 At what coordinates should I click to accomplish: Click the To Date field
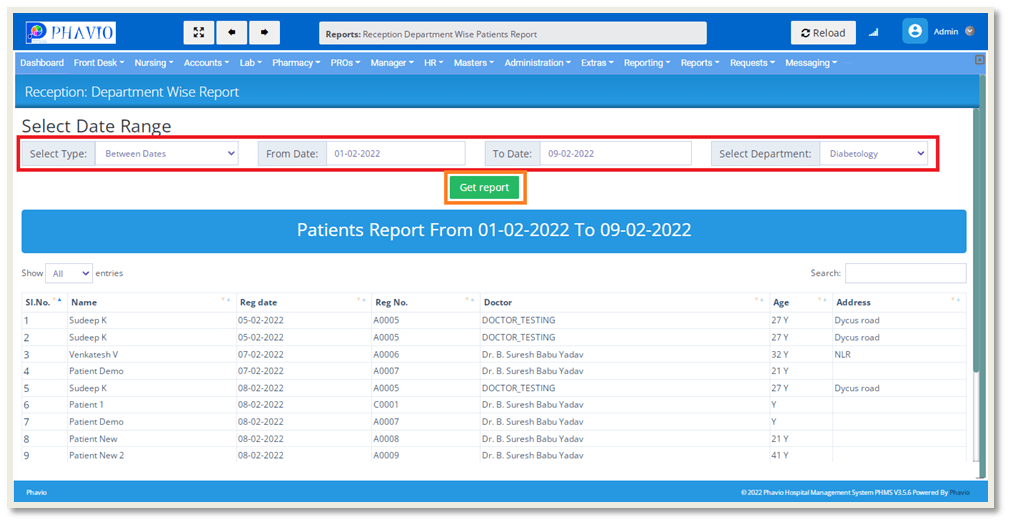tap(615, 154)
